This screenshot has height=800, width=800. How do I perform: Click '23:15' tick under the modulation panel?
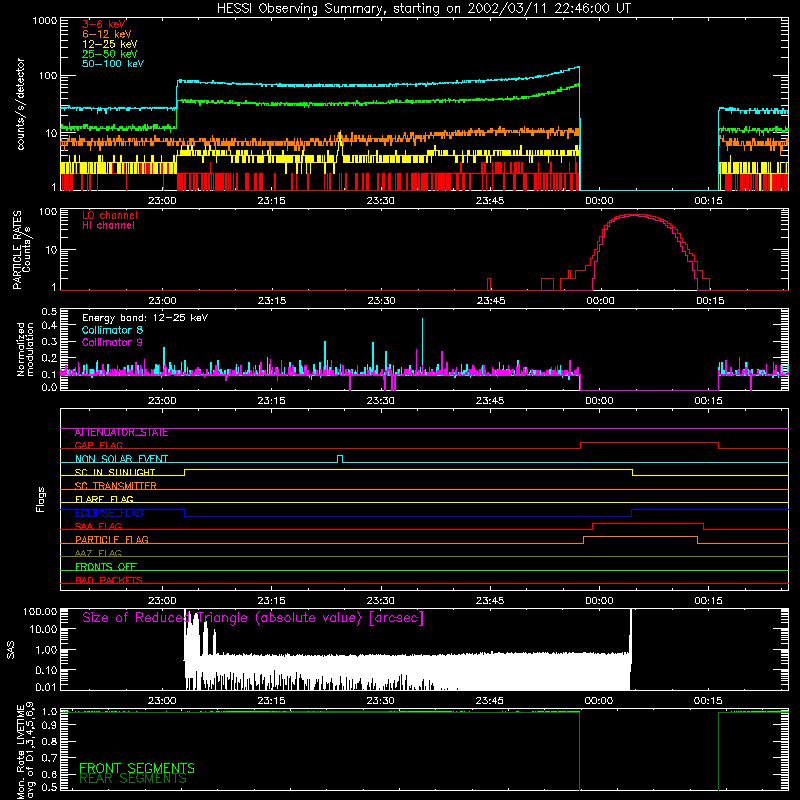click(271, 401)
